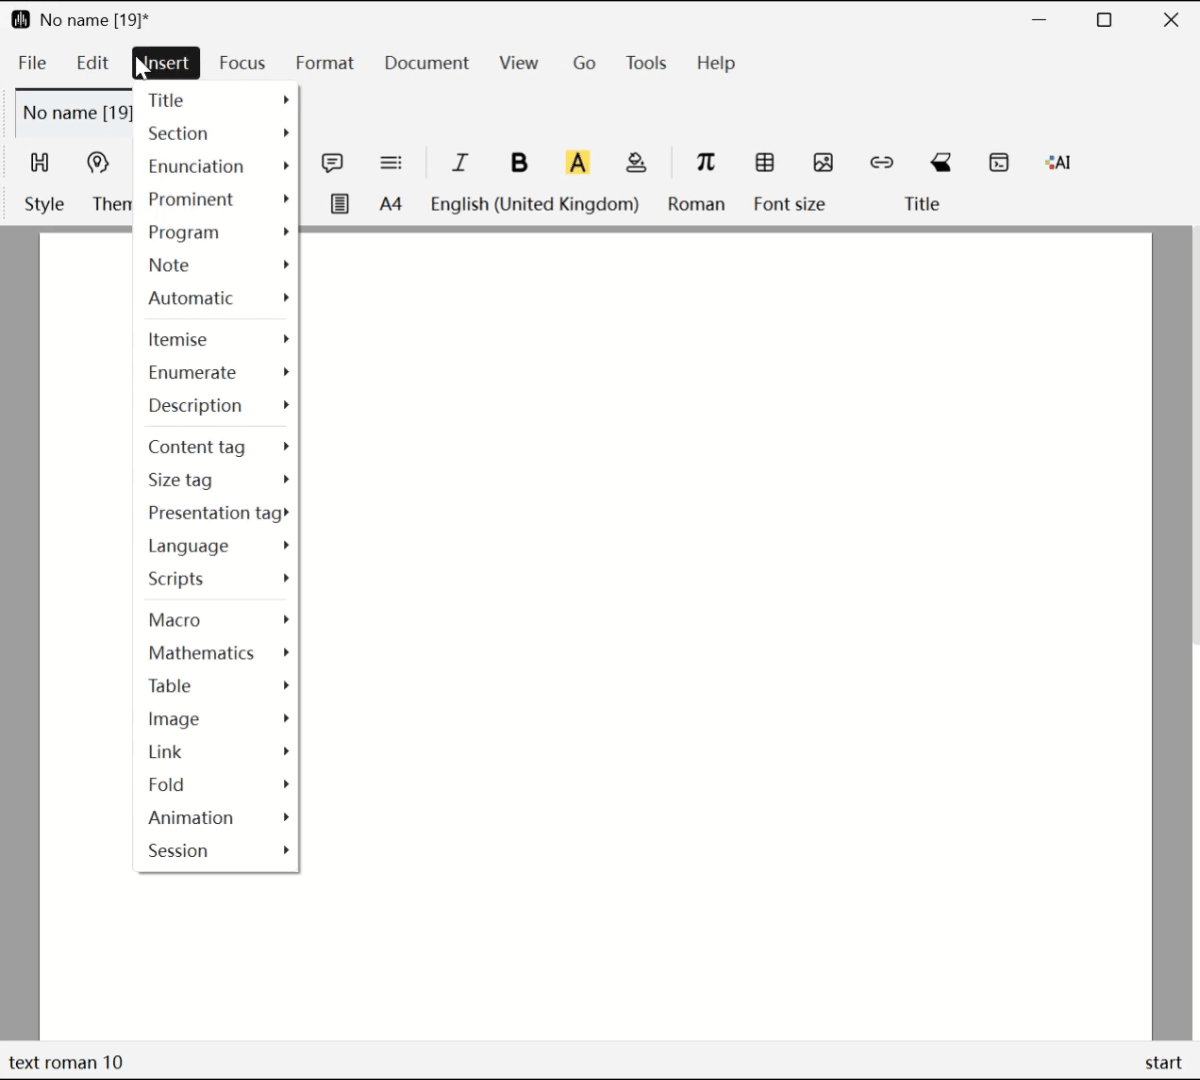Open the AI assistant icon
This screenshot has width=1200, height=1080.
tap(1058, 163)
